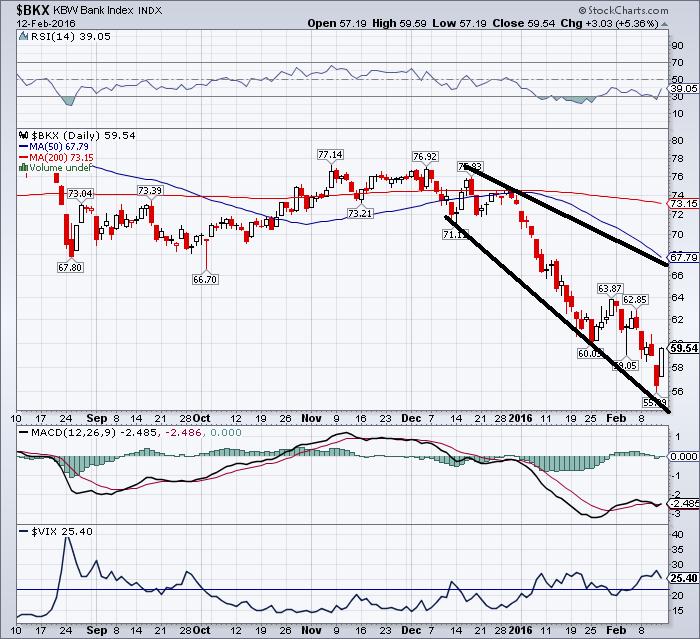Screen dimensions: 700x639
Task: Click the 73.39 price label
Action: [x=150, y=191]
